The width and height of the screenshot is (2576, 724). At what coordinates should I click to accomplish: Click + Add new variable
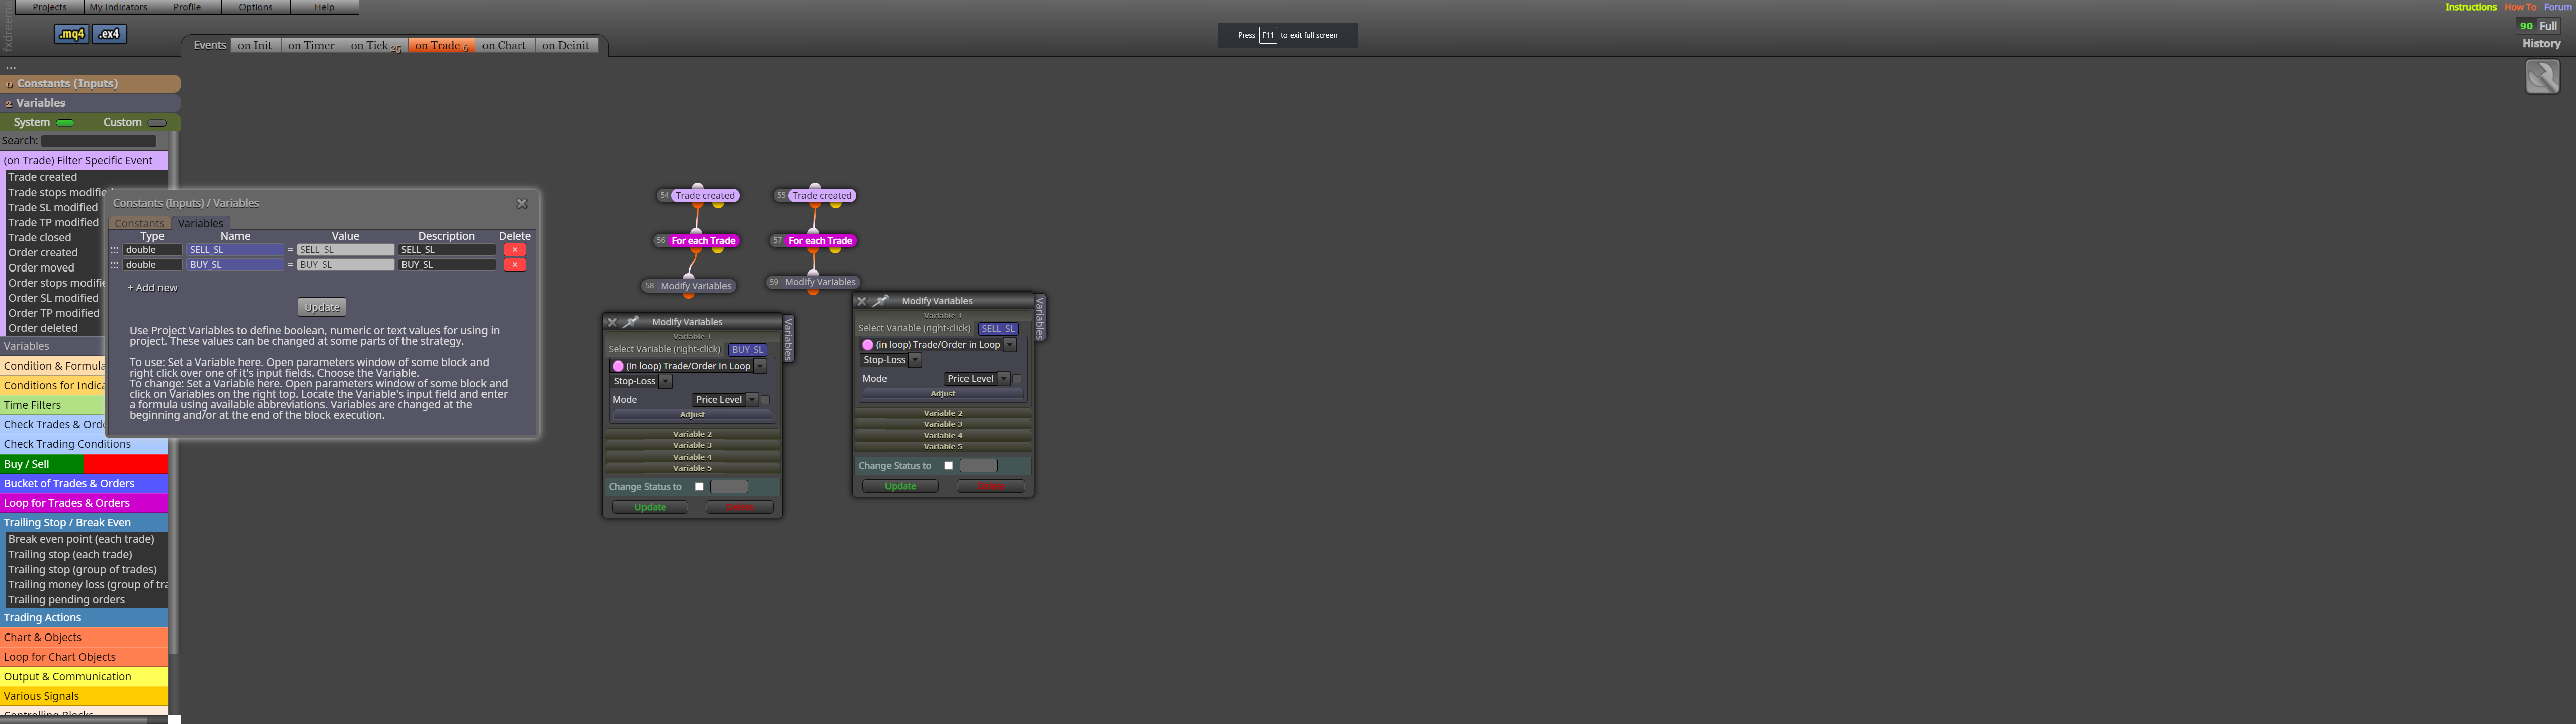coord(152,288)
